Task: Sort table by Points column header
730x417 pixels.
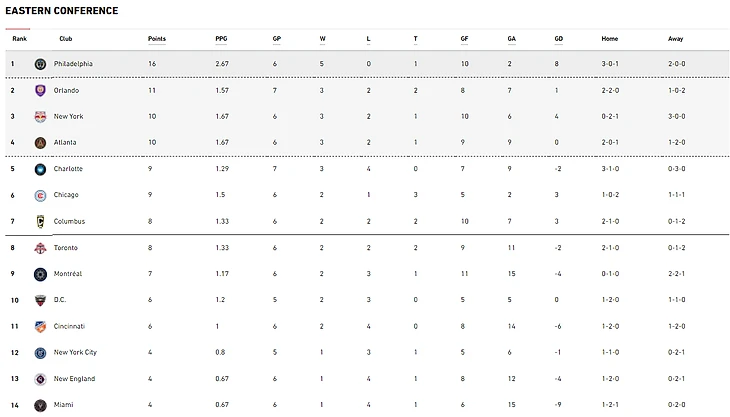Action: [x=157, y=39]
